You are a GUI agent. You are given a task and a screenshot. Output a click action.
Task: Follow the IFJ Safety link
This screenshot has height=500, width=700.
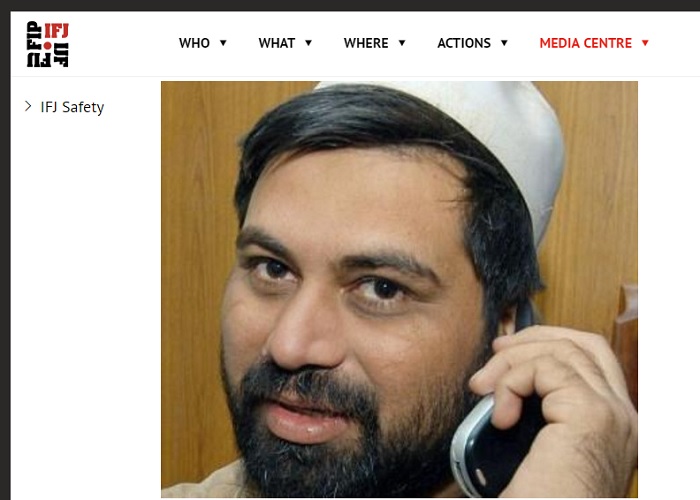[72, 107]
